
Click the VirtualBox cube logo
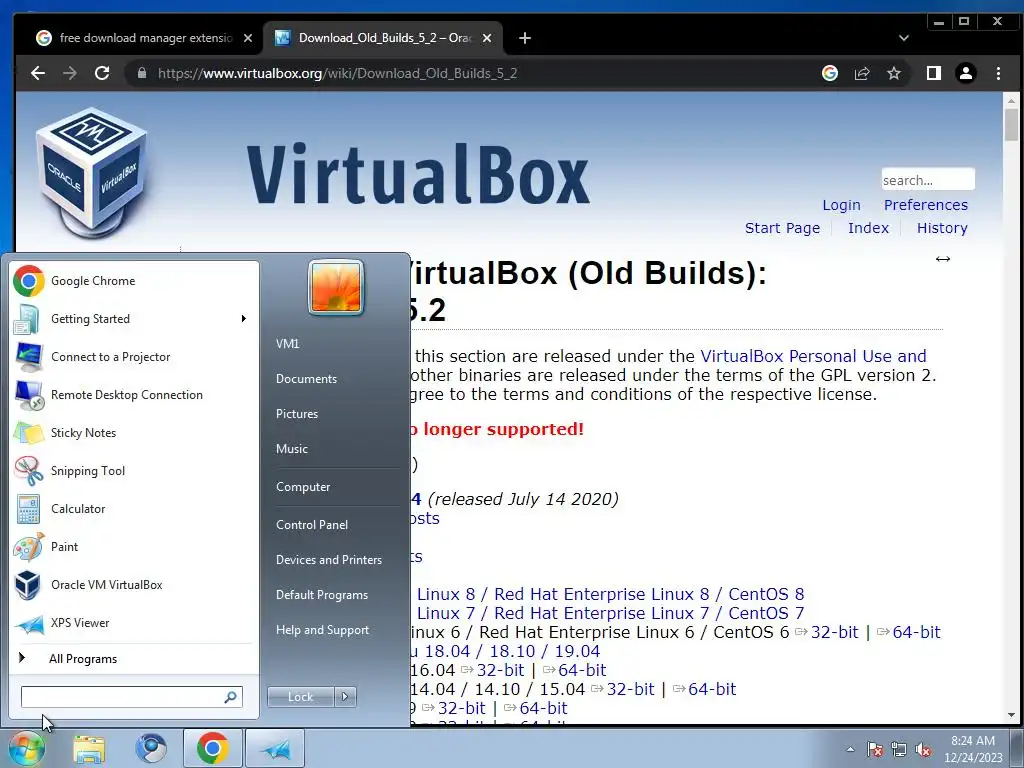coord(92,171)
